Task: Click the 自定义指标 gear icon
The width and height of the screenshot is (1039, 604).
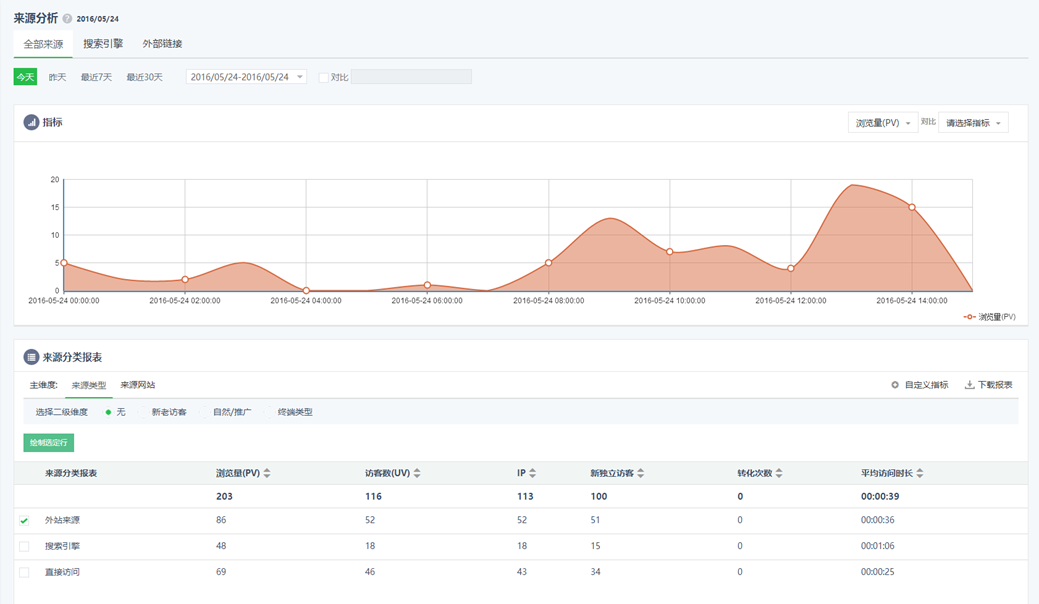Action: point(895,385)
